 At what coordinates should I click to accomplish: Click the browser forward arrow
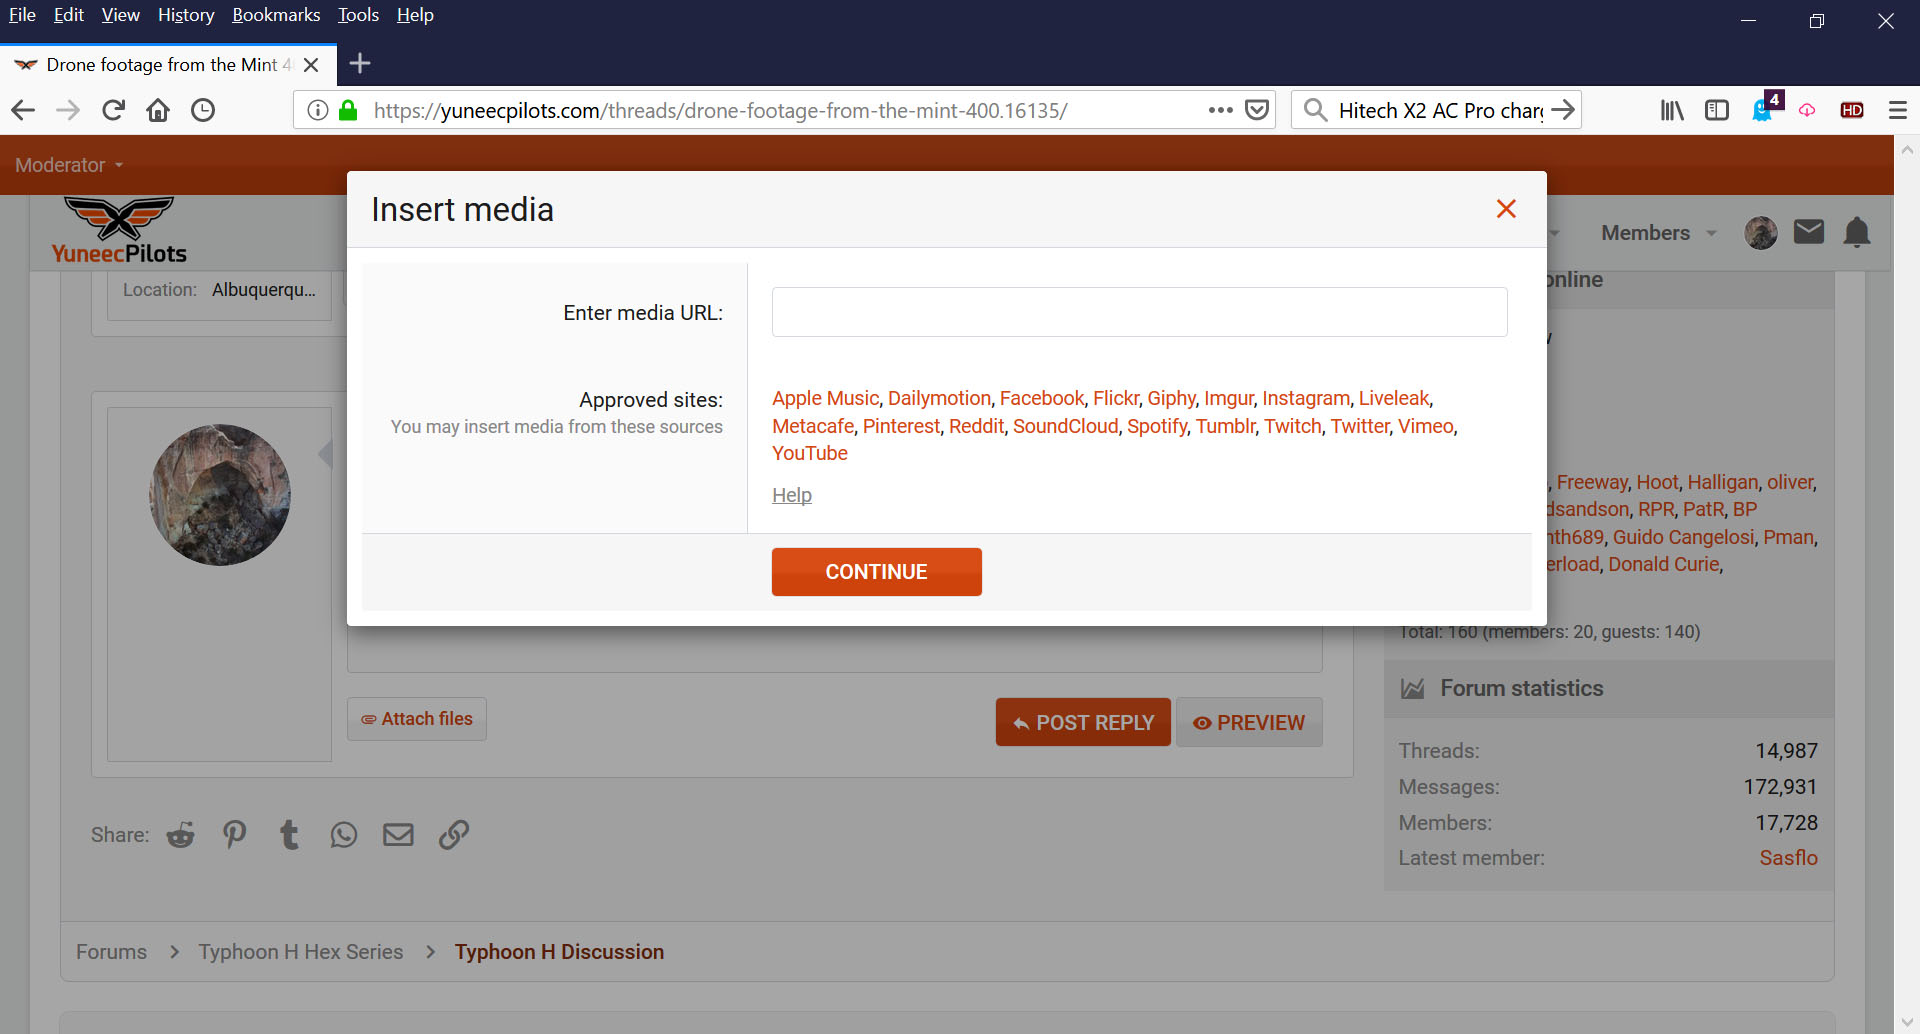68,110
